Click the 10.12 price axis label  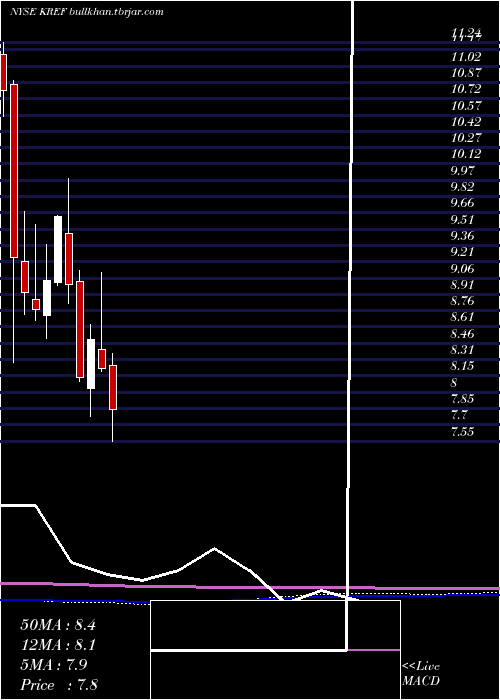pos(466,154)
